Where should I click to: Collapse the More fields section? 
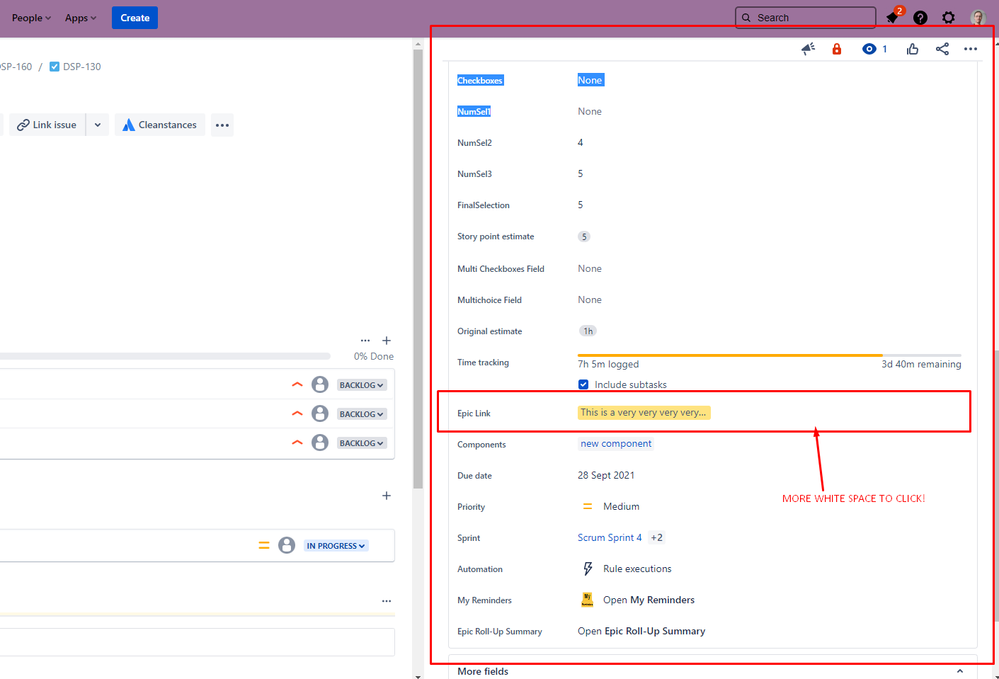[959, 671]
